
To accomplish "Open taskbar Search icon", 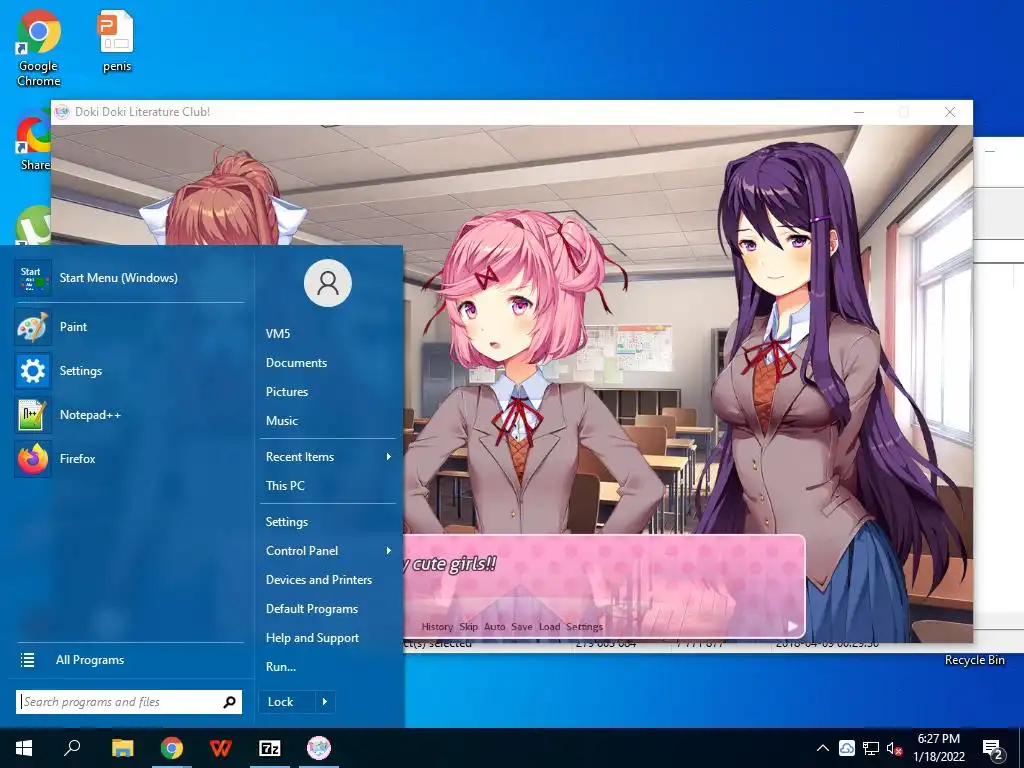I will pos(72,748).
